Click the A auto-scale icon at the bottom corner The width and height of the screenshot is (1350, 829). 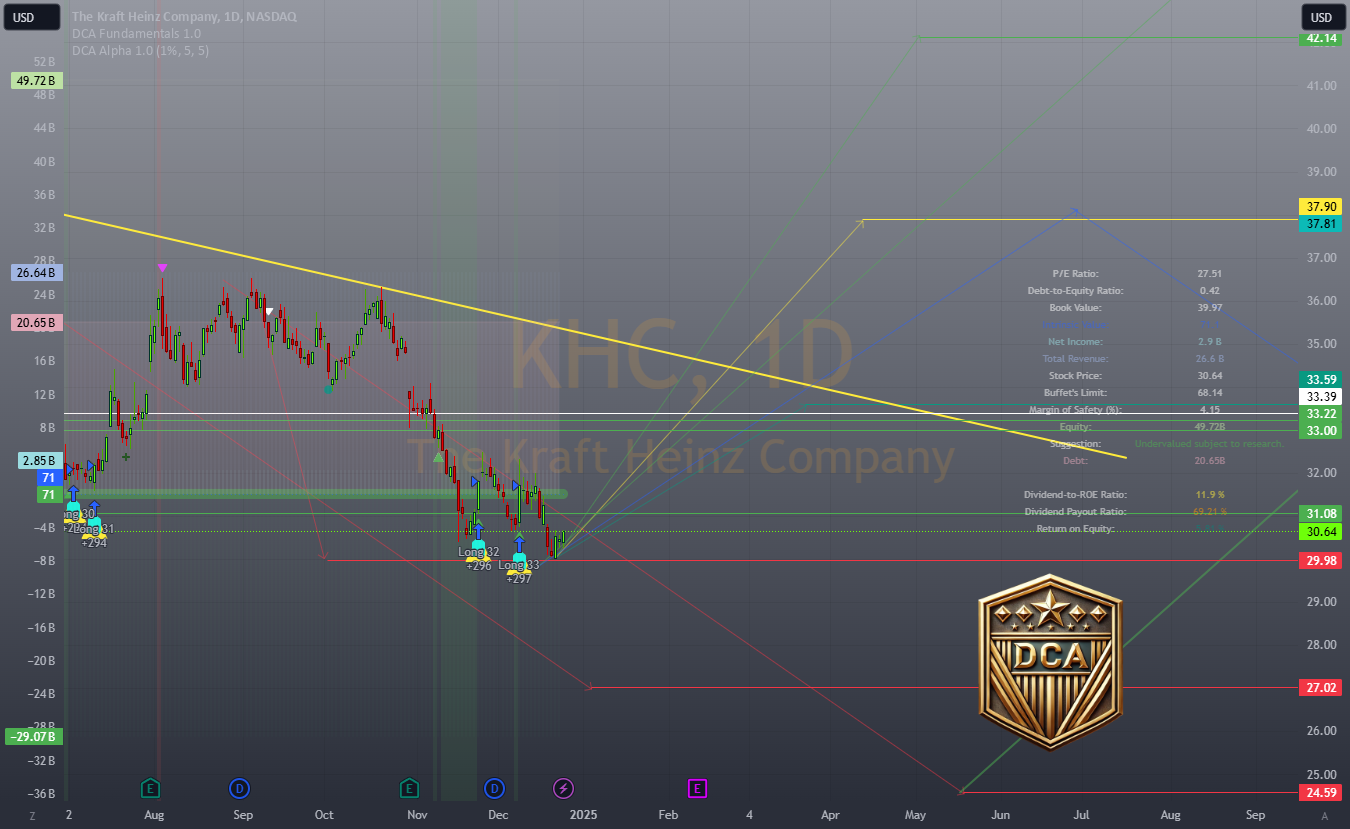tap(1325, 816)
